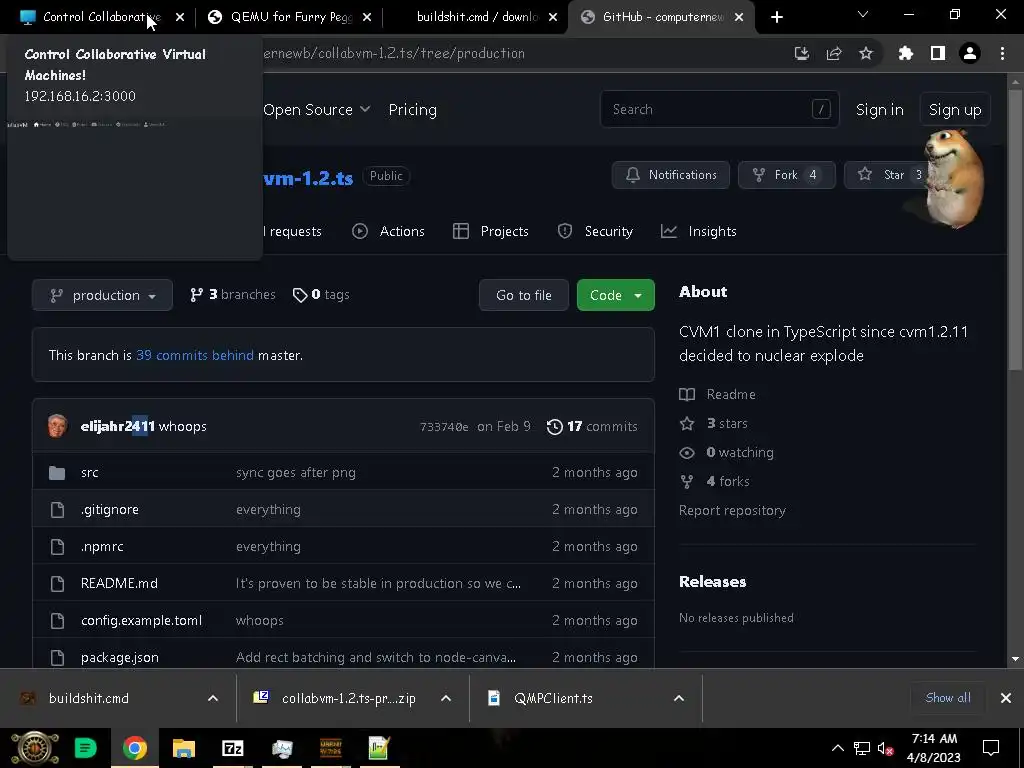Viewport: 1024px width, 768px height.
Task: Open the package.json file
Action: point(120,658)
